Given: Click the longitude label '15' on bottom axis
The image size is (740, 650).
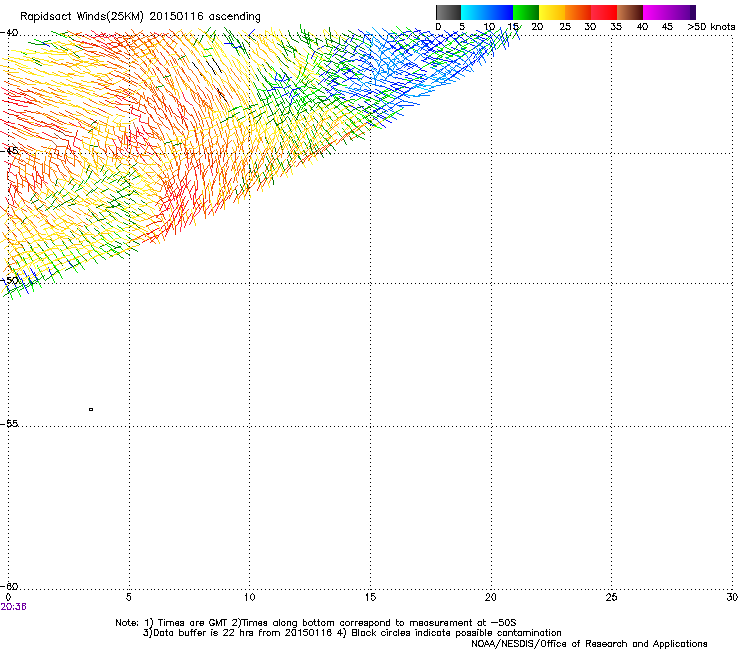Looking at the screenshot, I should point(370,597).
